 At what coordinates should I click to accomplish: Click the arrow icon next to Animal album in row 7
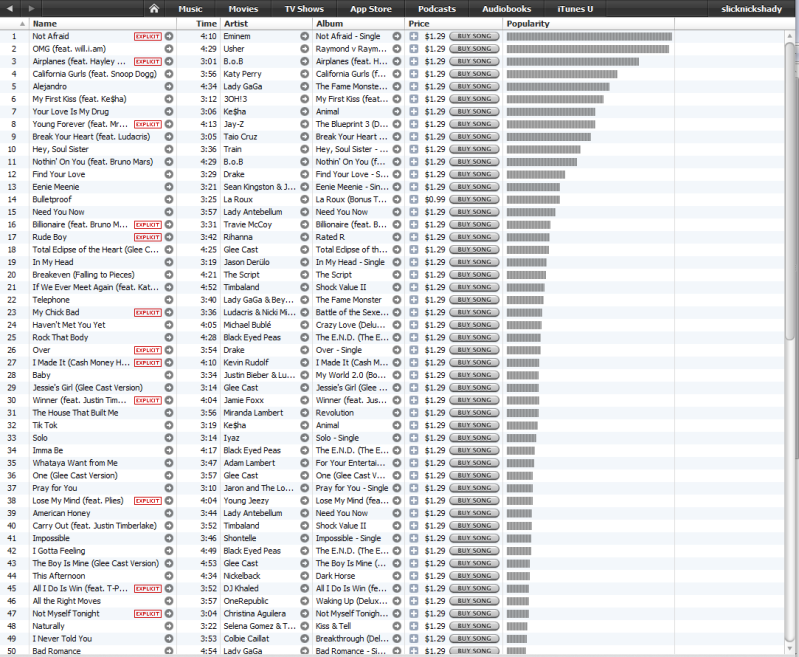tap(396, 112)
